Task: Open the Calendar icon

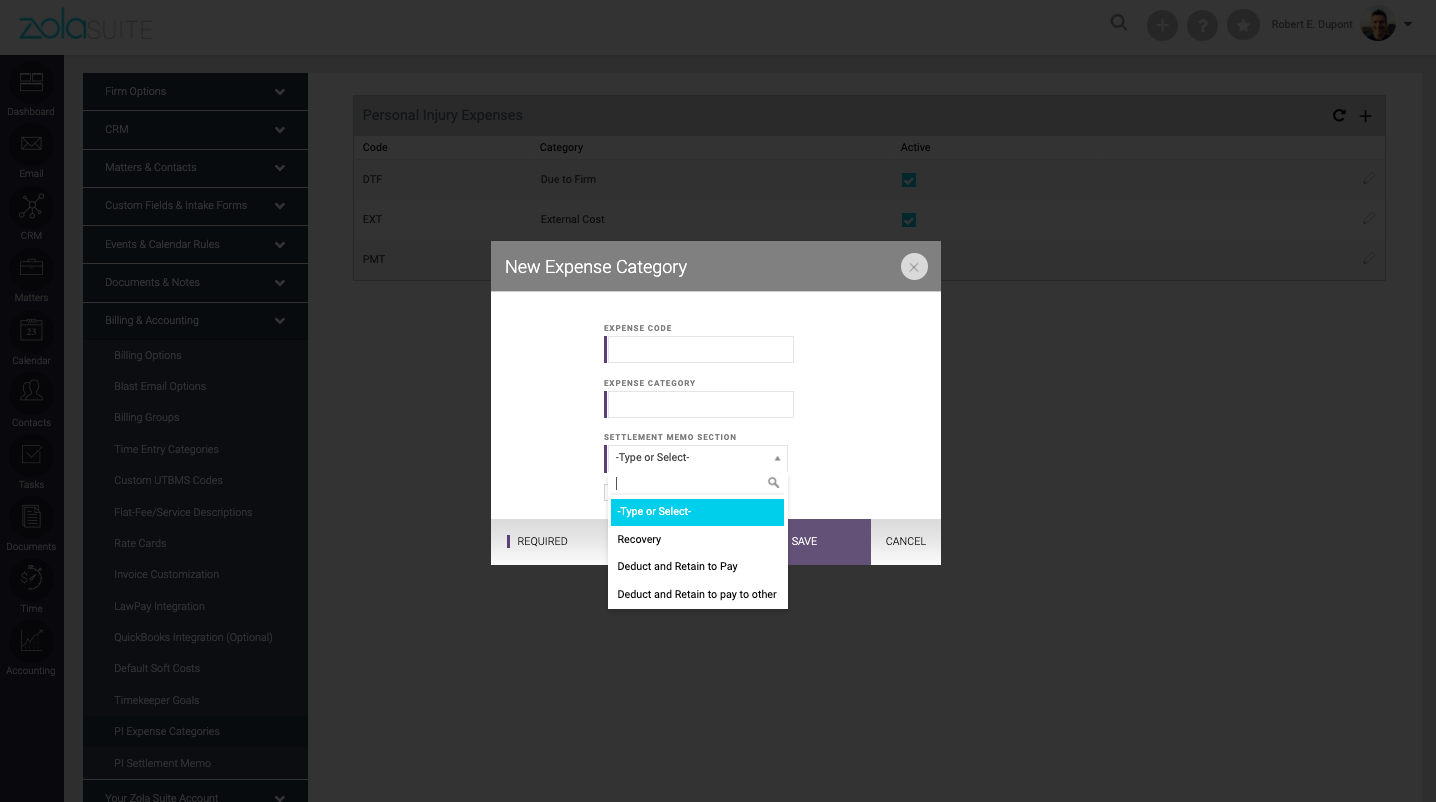Action: (x=31, y=331)
